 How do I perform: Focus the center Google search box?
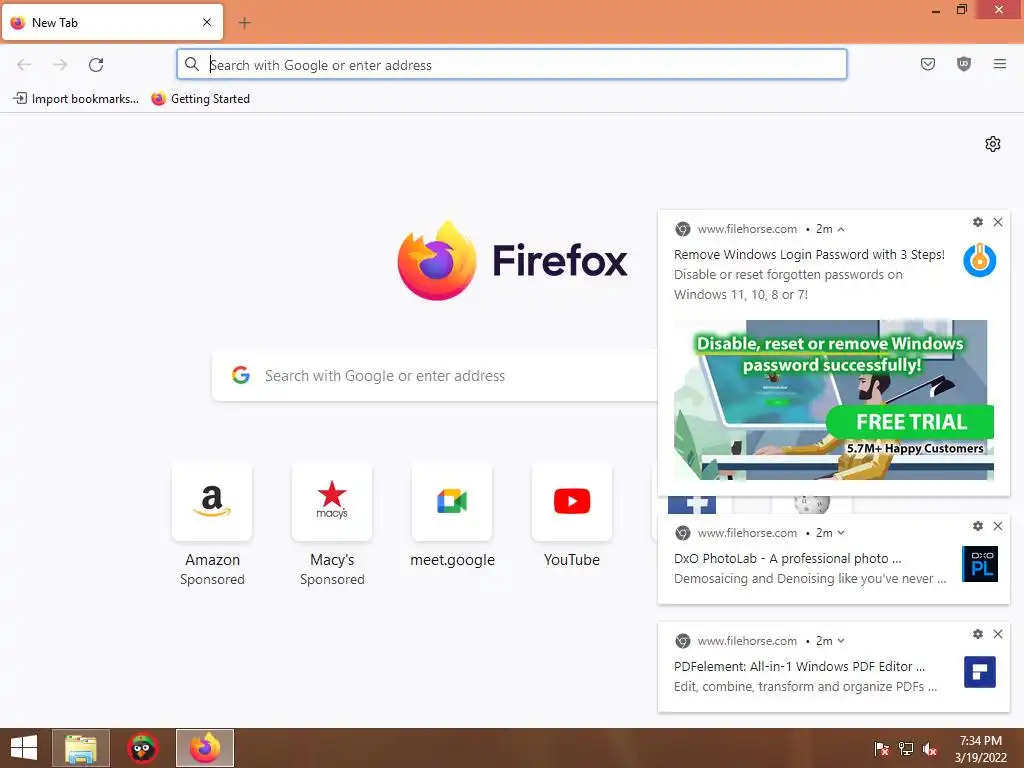(x=434, y=376)
